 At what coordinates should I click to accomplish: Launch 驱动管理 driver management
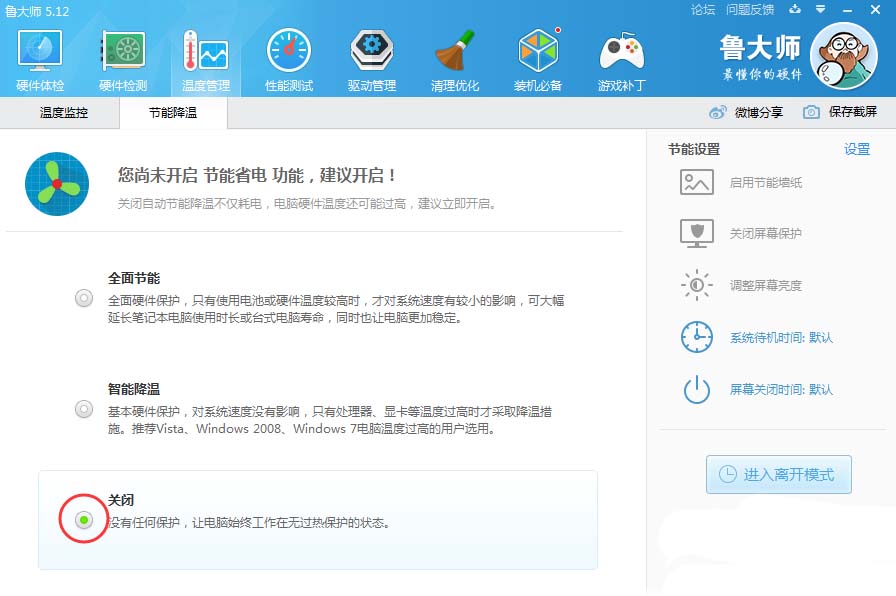click(371, 57)
